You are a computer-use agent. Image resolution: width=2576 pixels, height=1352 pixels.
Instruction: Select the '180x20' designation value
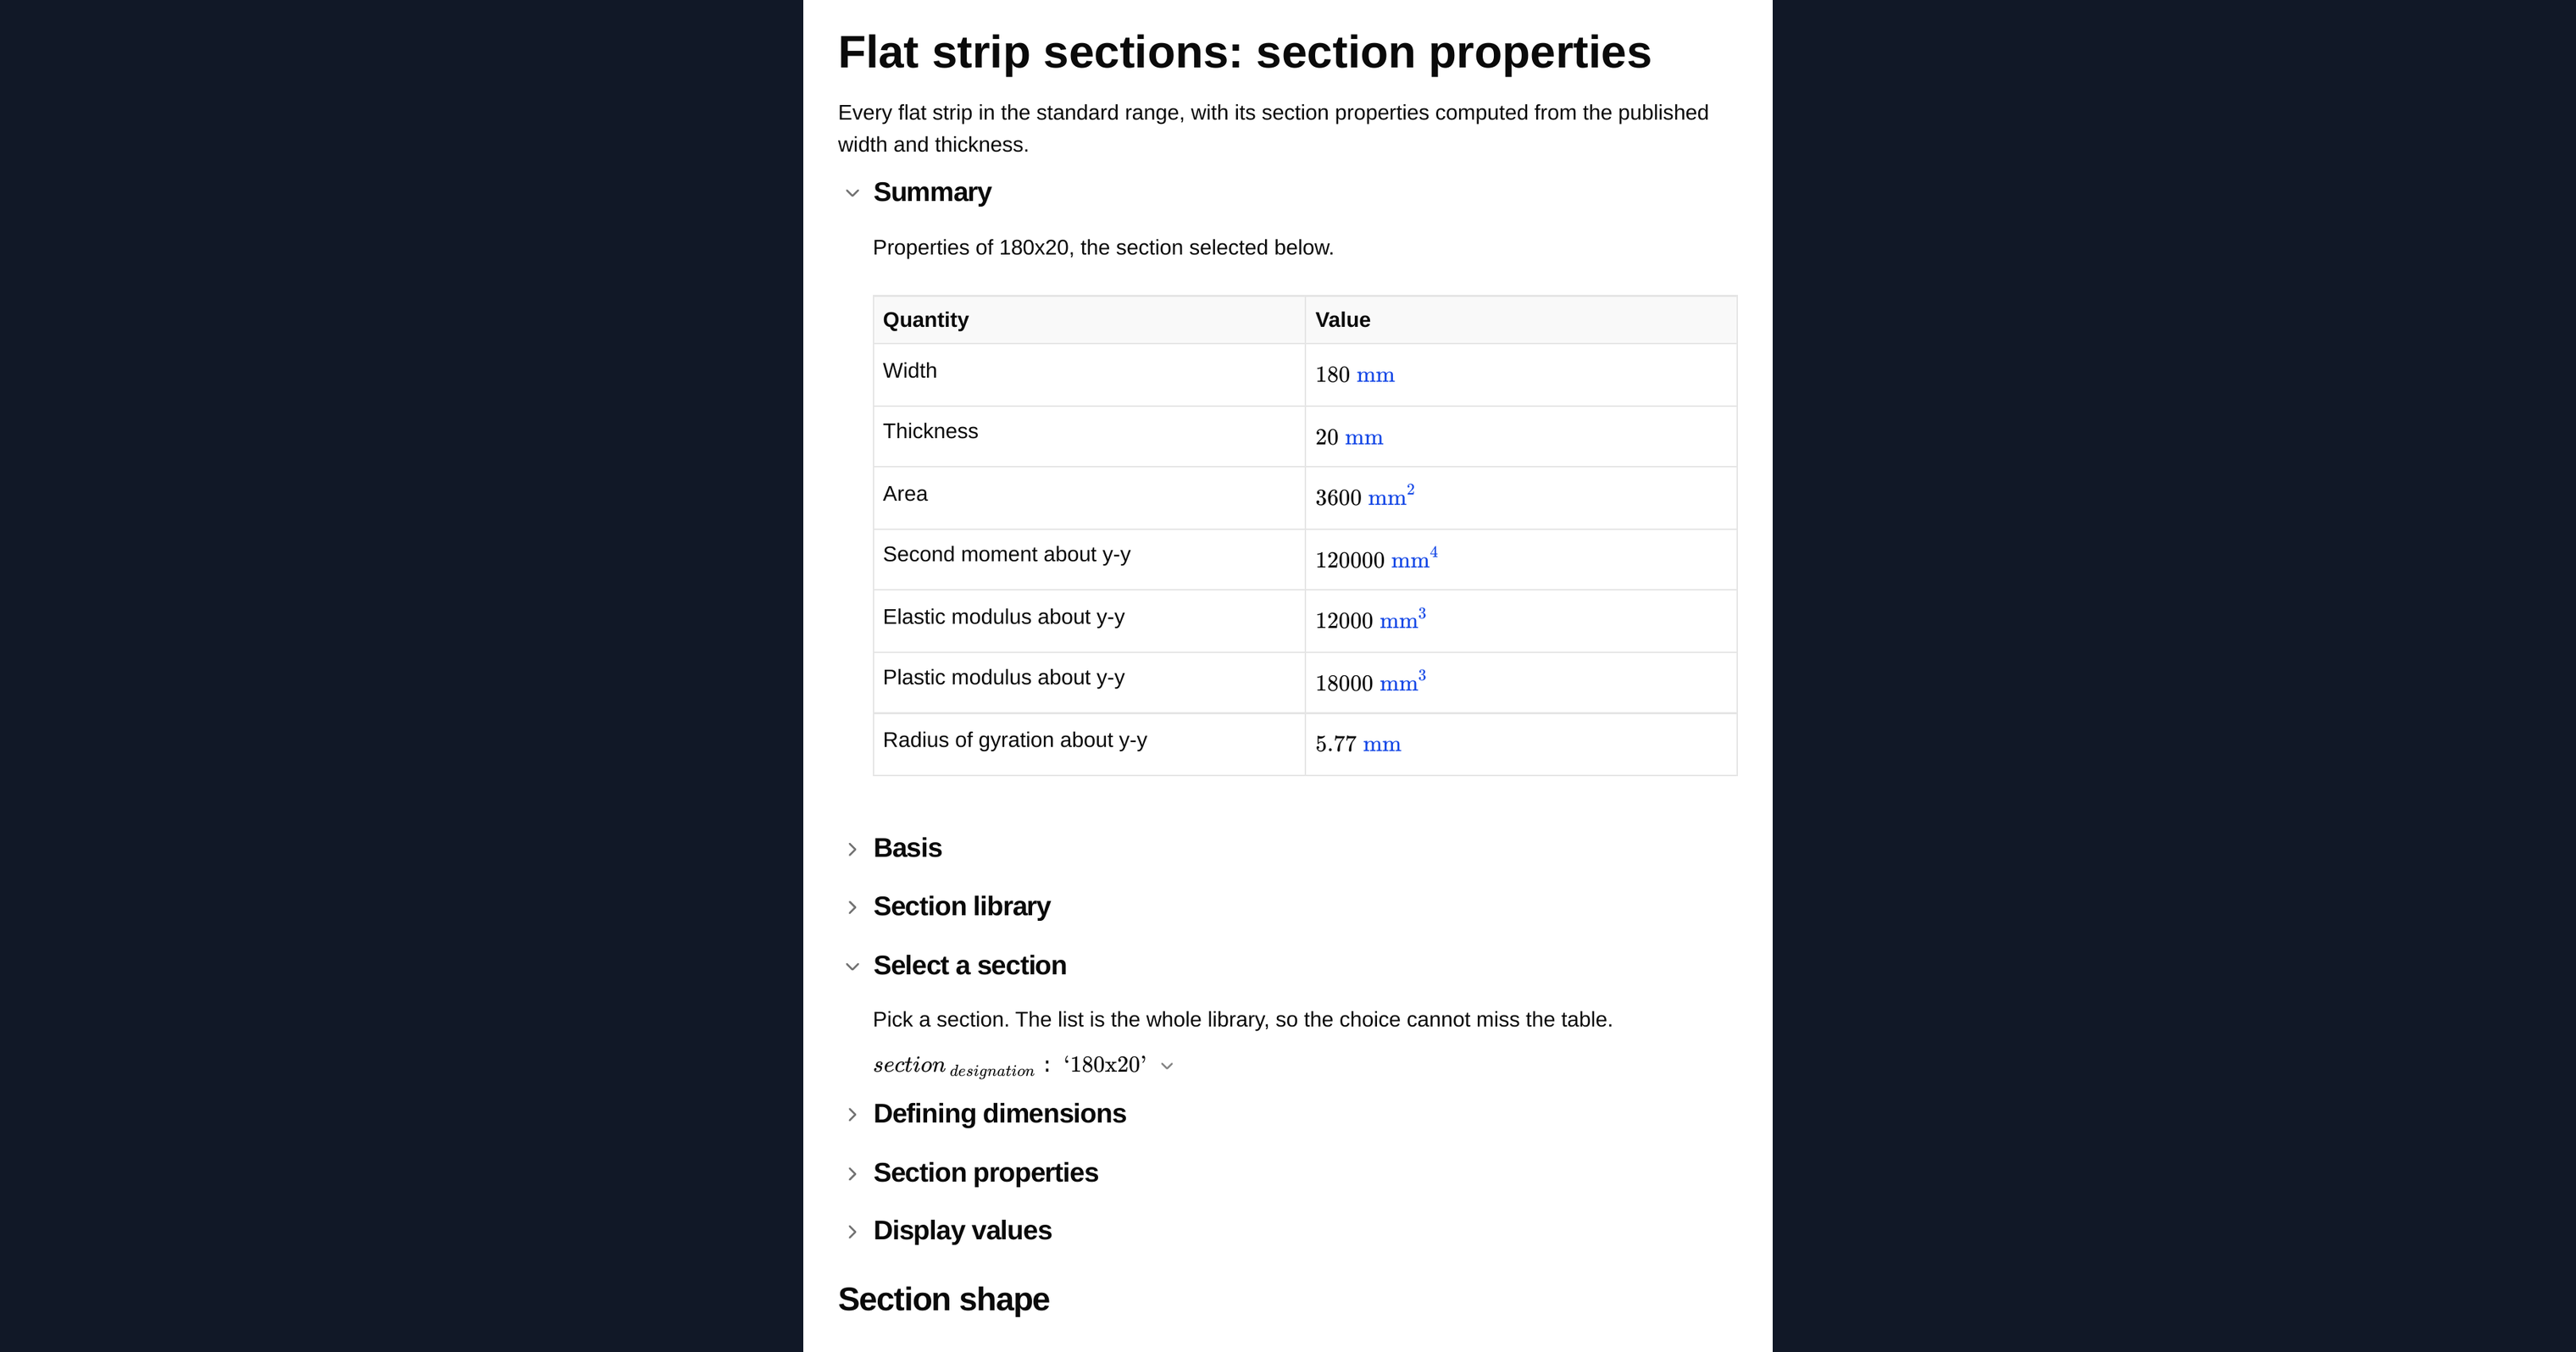[1104, 1065]
